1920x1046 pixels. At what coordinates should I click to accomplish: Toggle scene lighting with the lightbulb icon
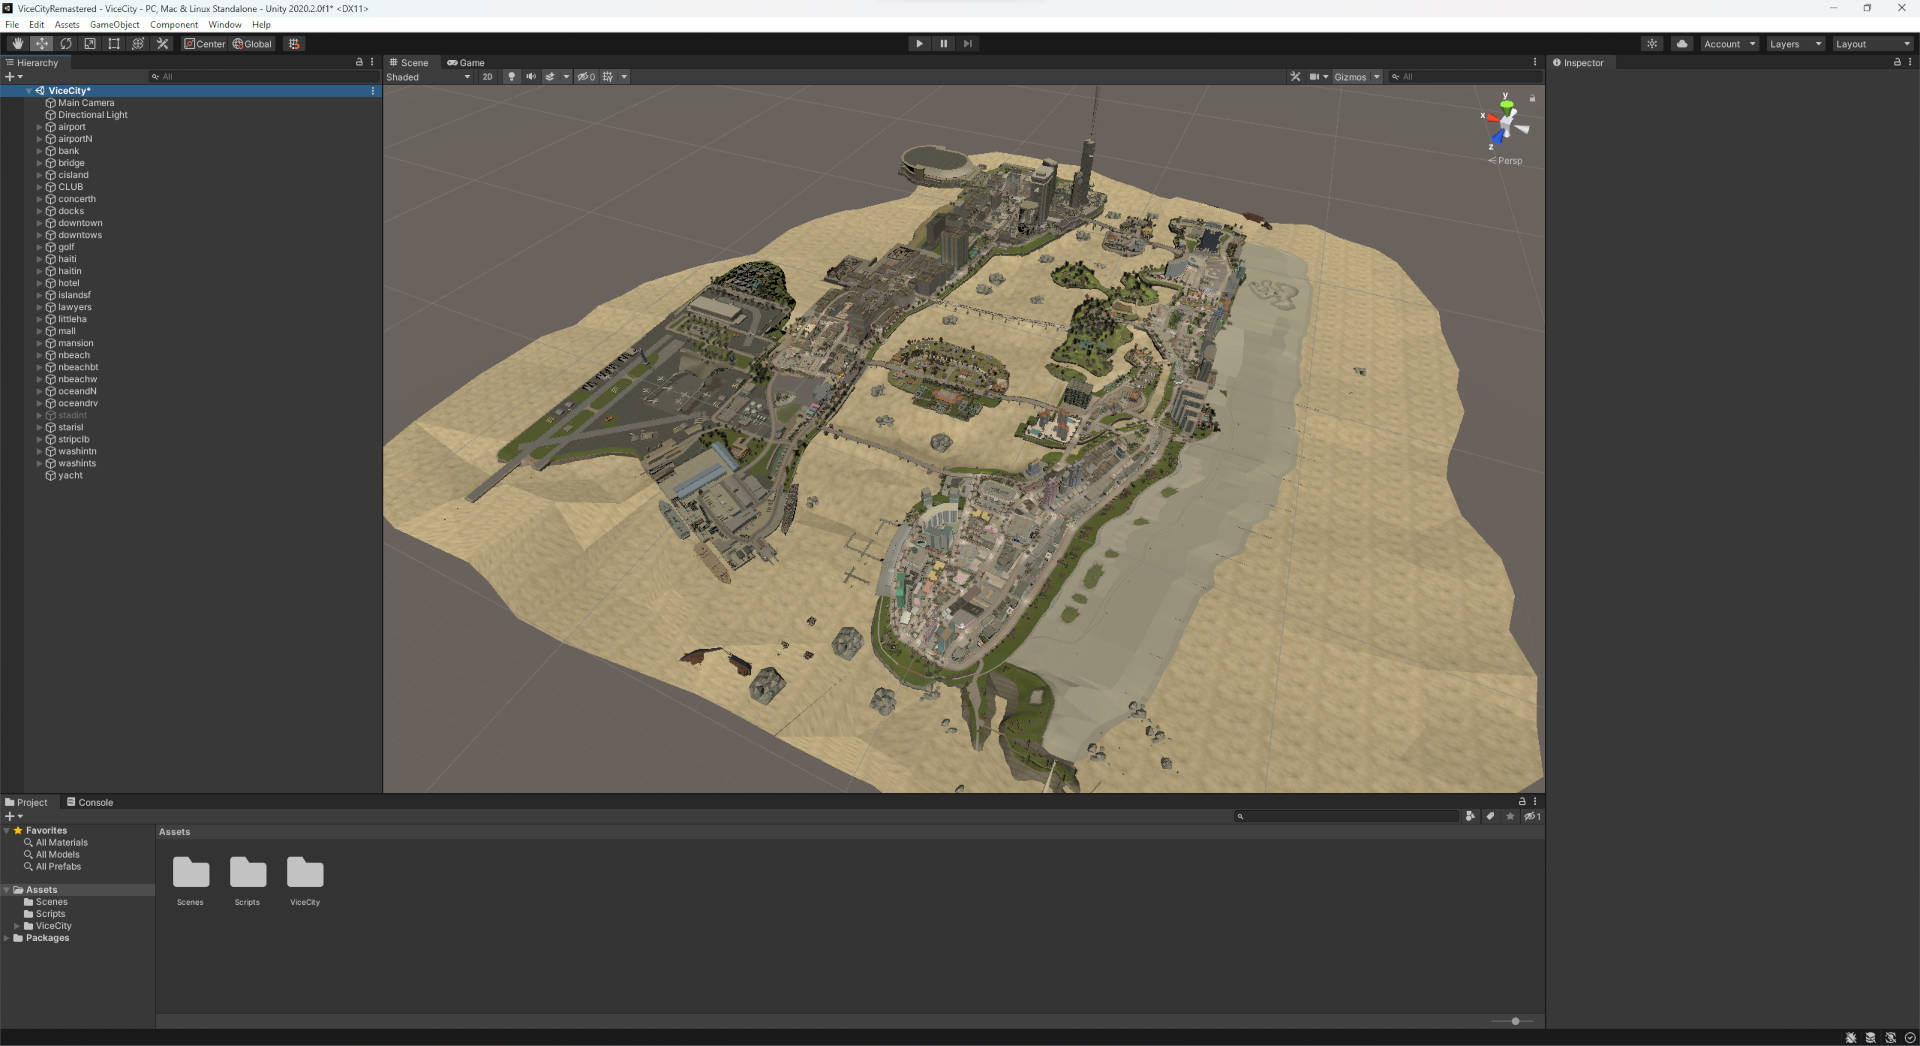[x=511, y=77]
